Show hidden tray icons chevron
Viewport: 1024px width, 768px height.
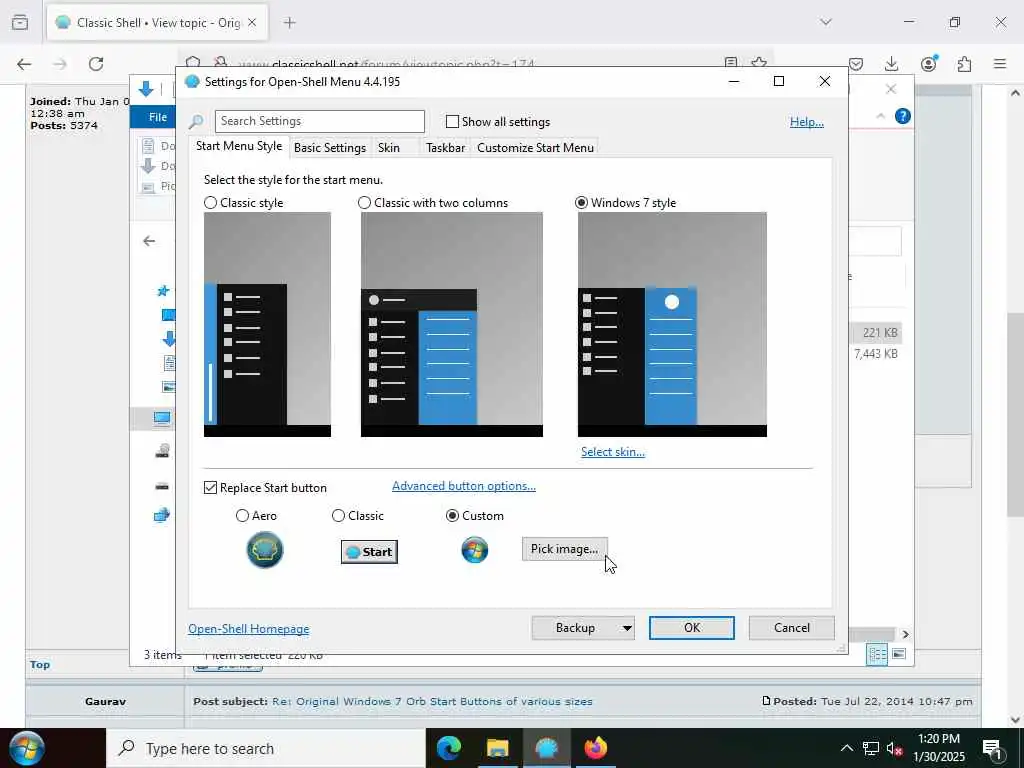click(x=846, y=748)
